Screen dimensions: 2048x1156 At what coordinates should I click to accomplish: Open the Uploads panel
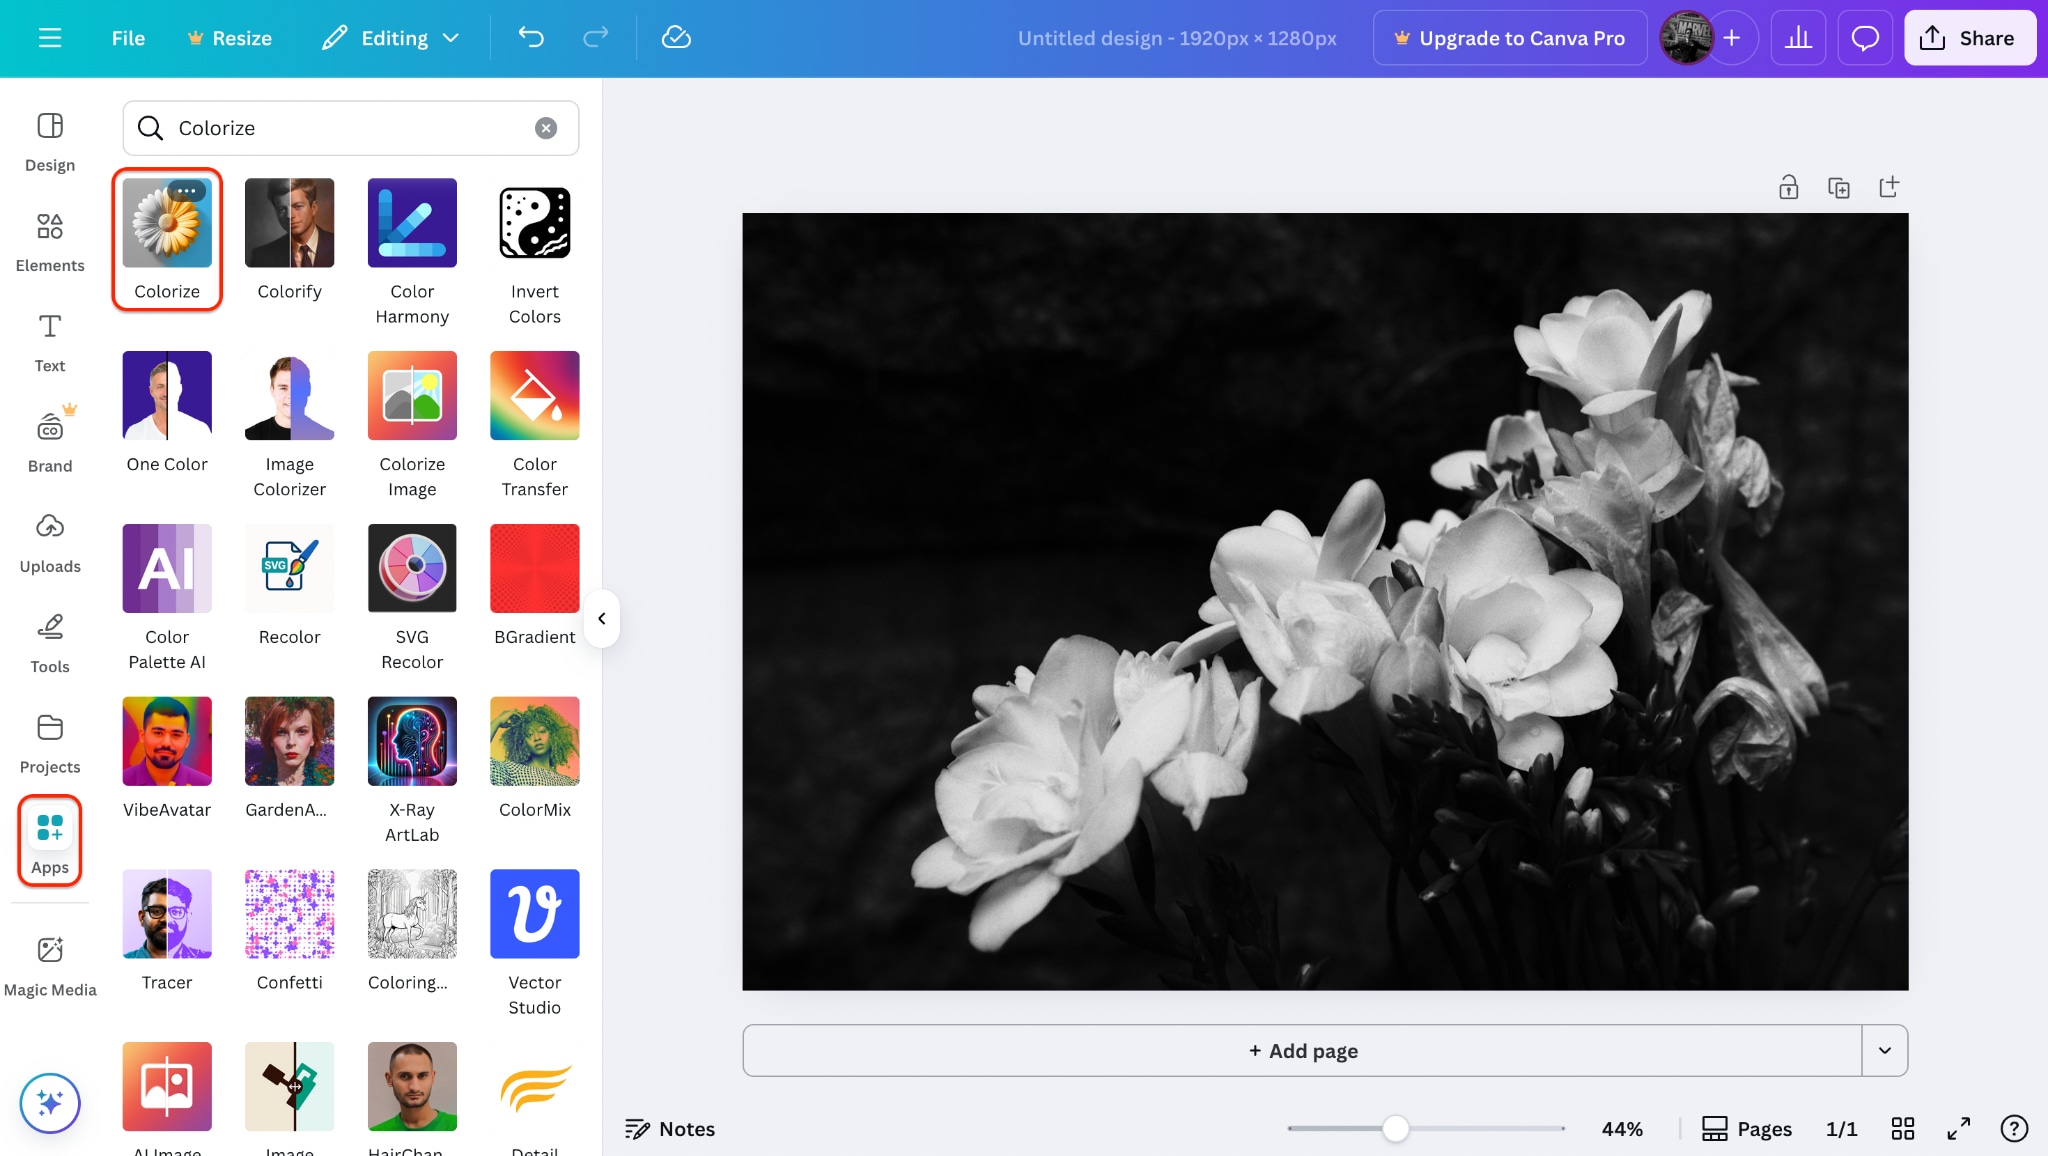(49, 541)
